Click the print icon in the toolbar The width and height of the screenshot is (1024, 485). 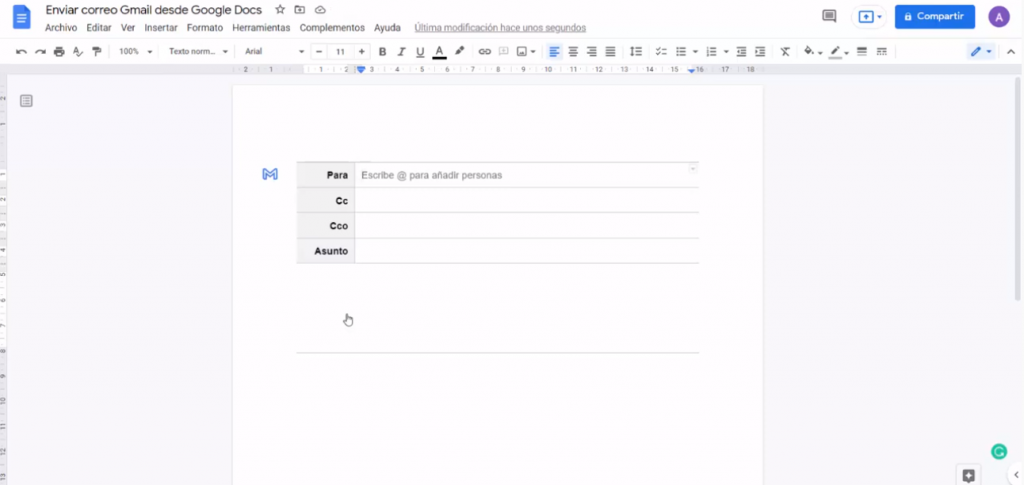pyautogui.click(x=59, y=51)
